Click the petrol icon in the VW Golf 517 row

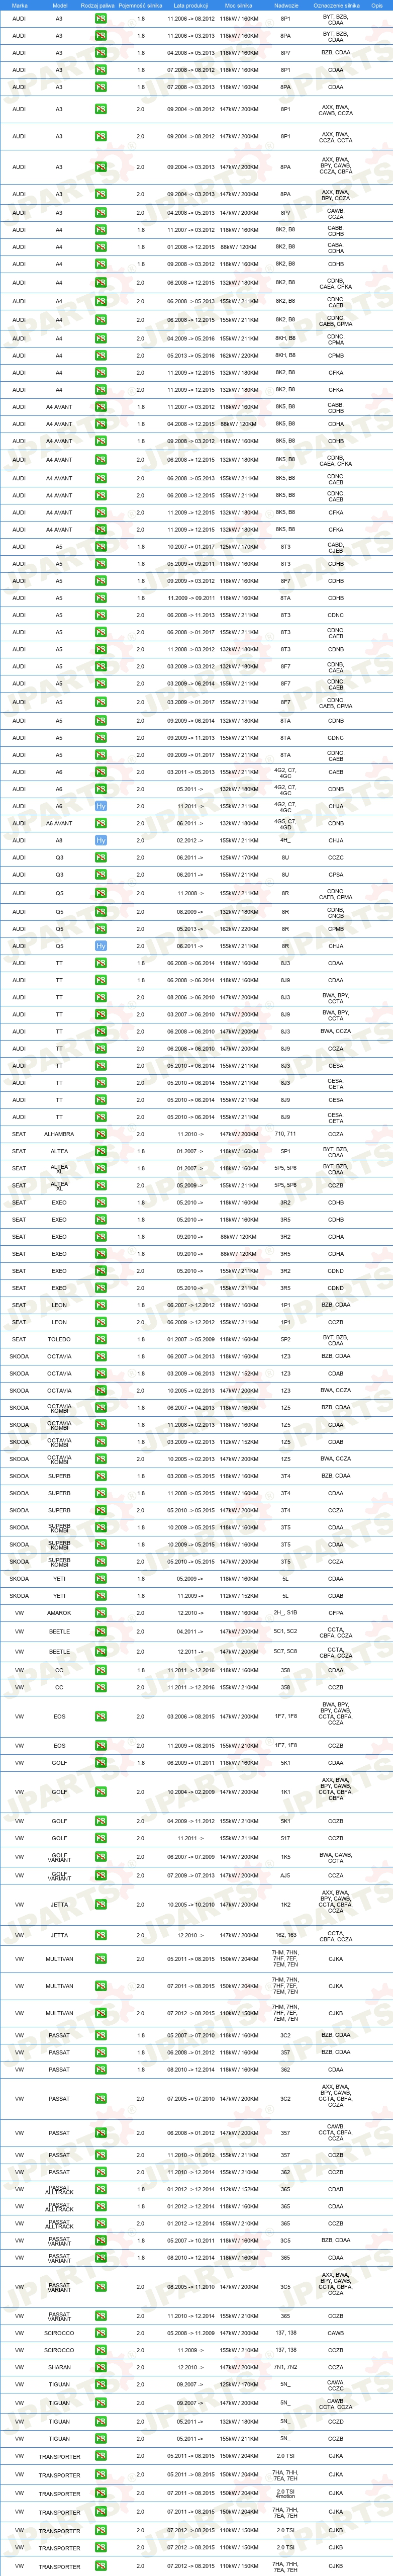click(101, 1838)
